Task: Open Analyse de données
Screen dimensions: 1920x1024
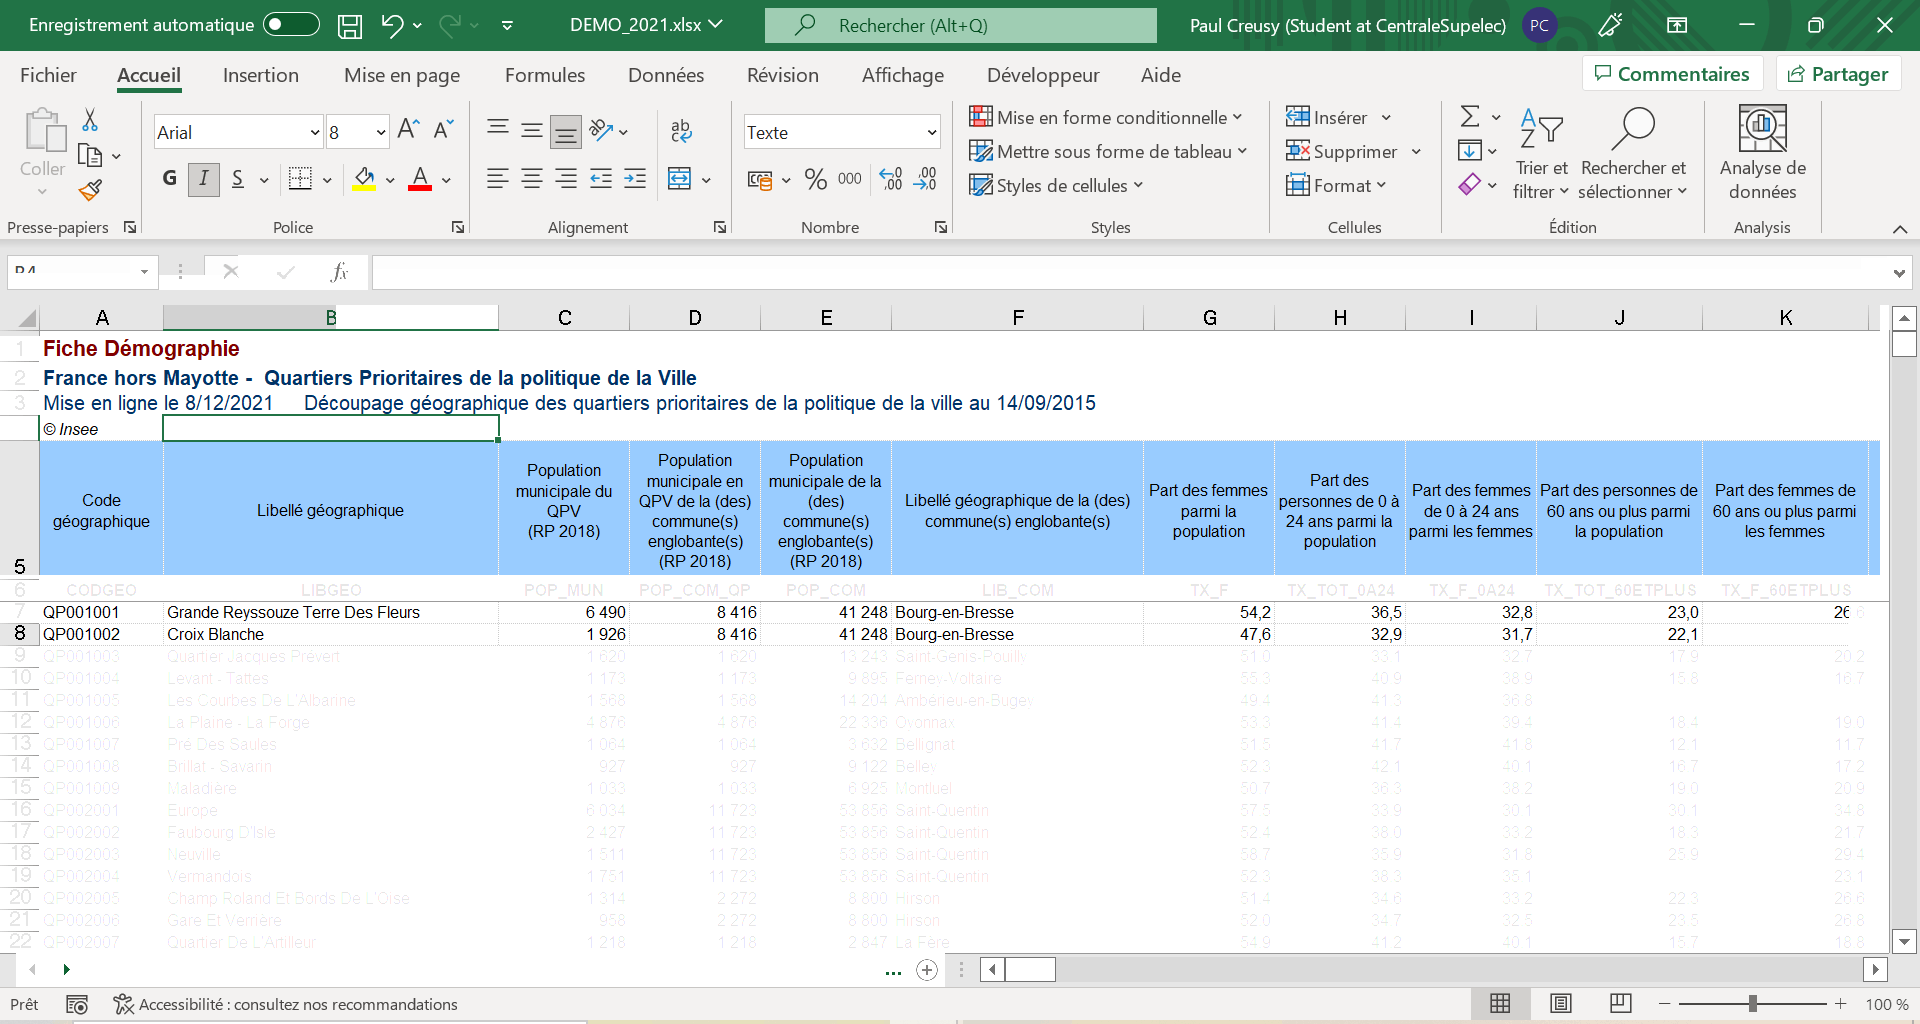Action: click(1762, 152)
